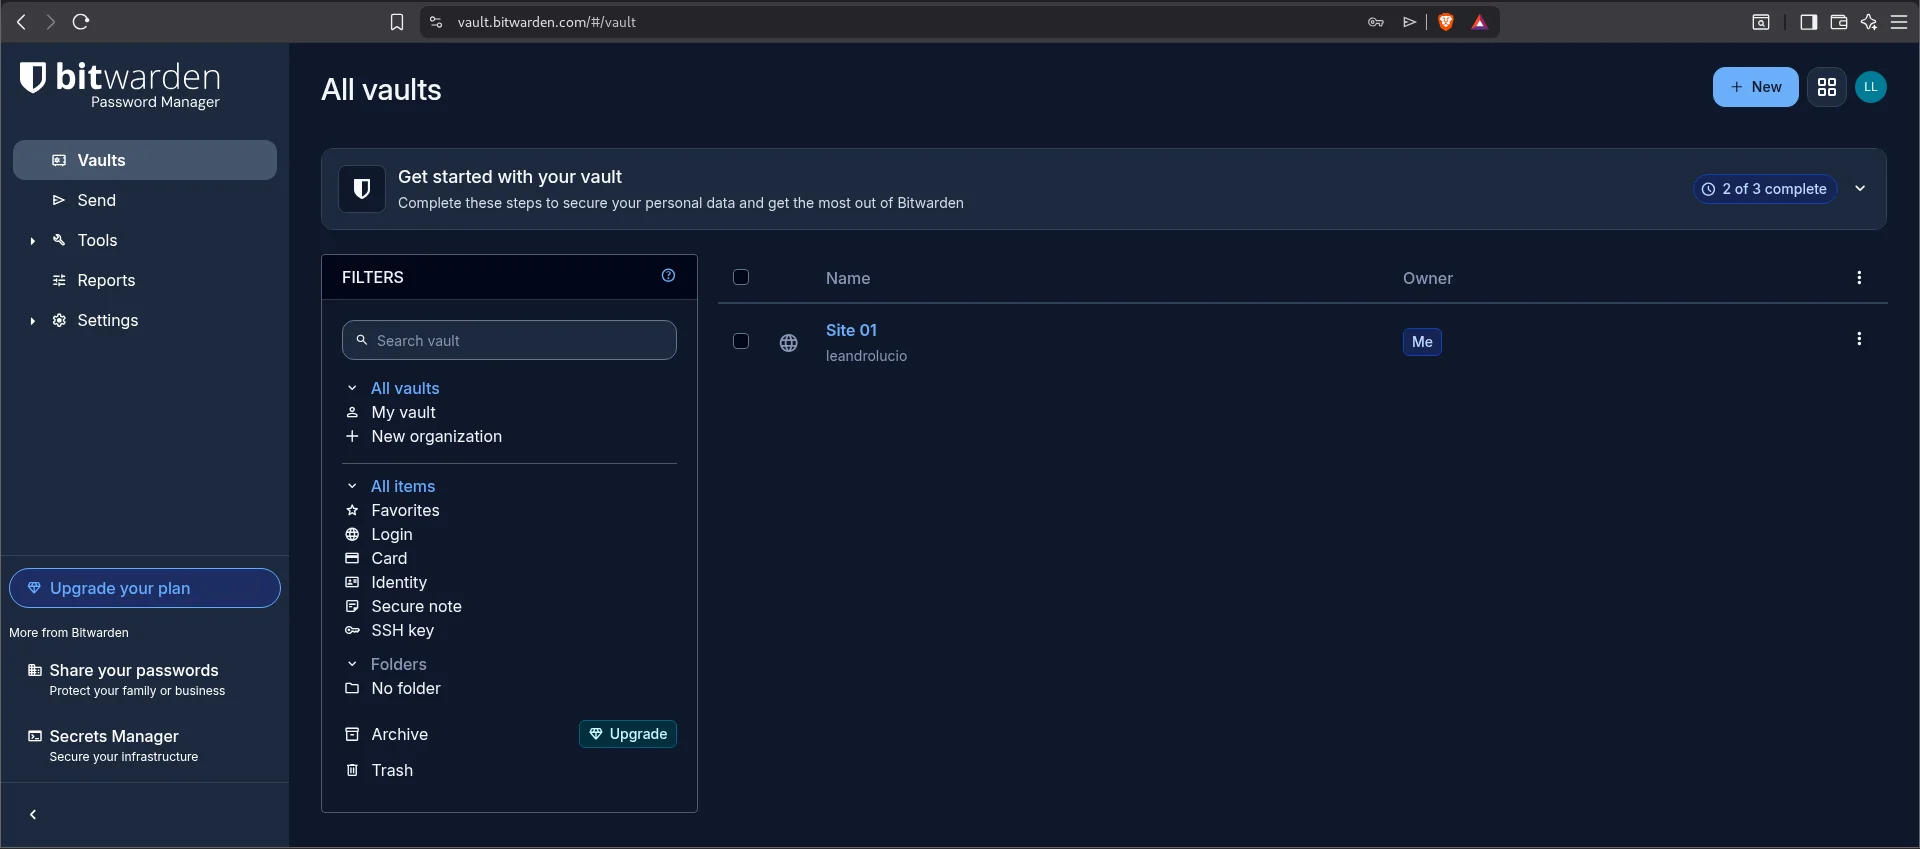Viewport: 1920px width, 849px height.
Task: Open the Site 01 item link
Action: (x=851, y=330)
